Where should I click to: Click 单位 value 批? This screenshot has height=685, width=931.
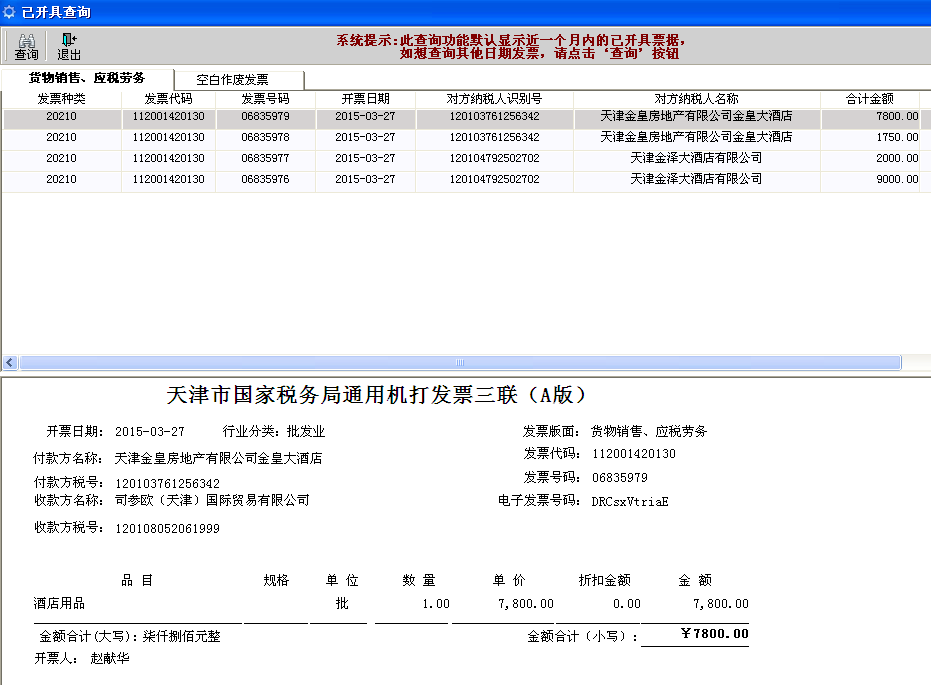(x=342, y=604)
